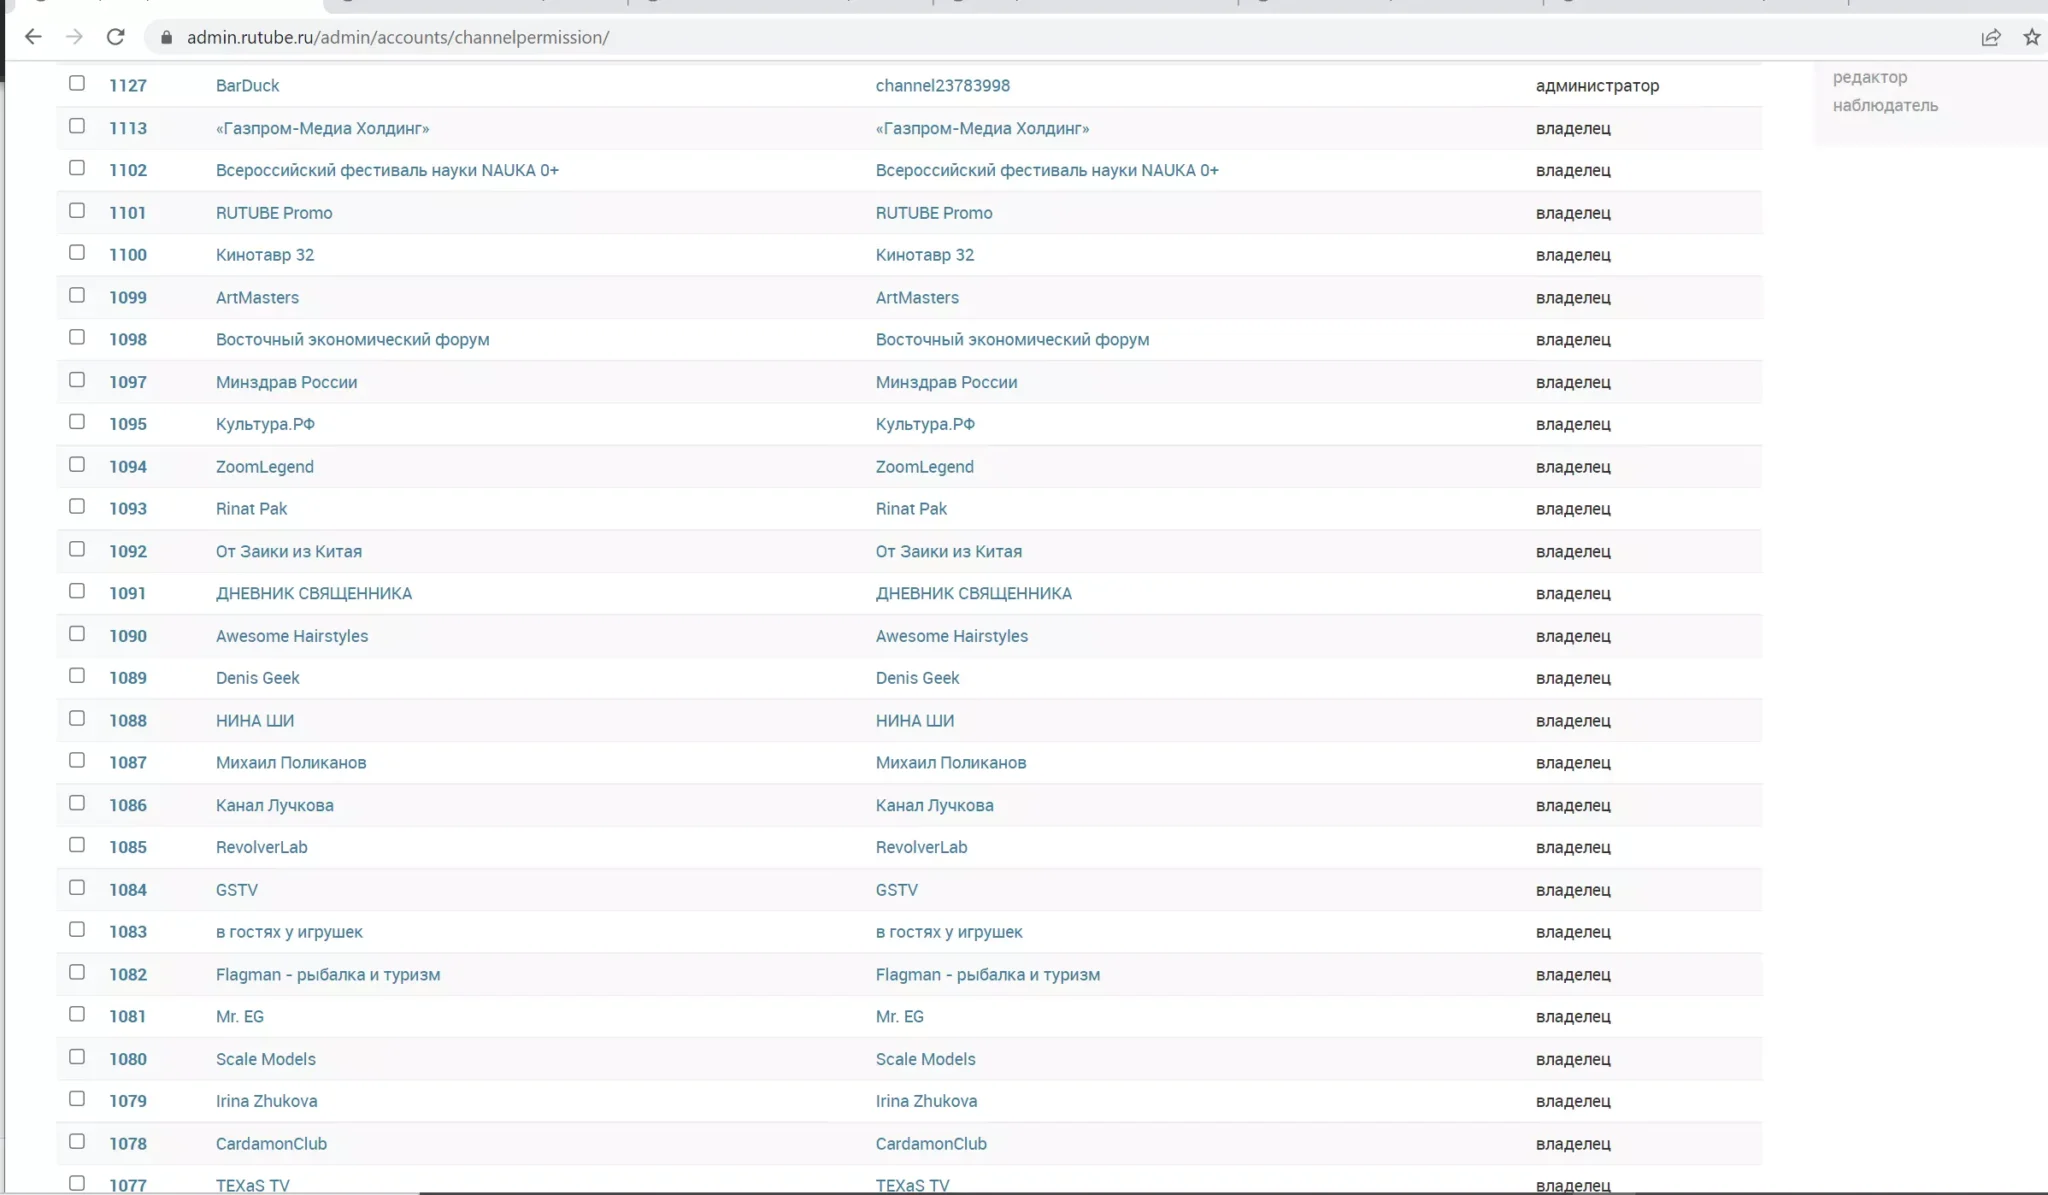Screen dimensions: 2048x1195
Task: Check the row 1101 RUTUBE Promo box
Action: point(77,210)
